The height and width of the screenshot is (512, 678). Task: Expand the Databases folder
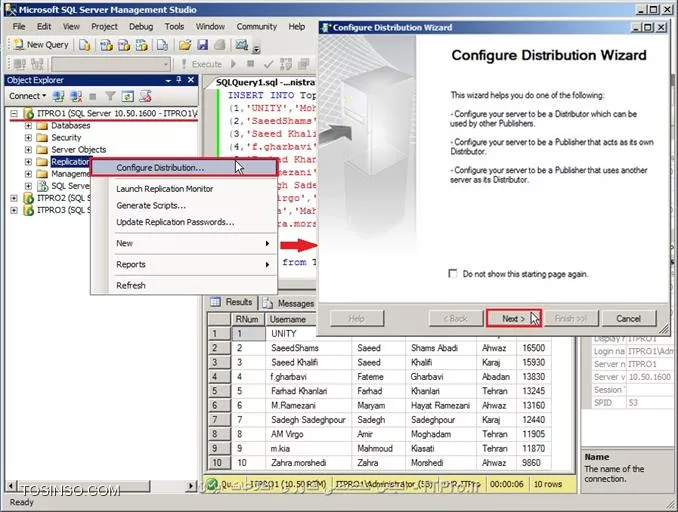click(28, 125)
